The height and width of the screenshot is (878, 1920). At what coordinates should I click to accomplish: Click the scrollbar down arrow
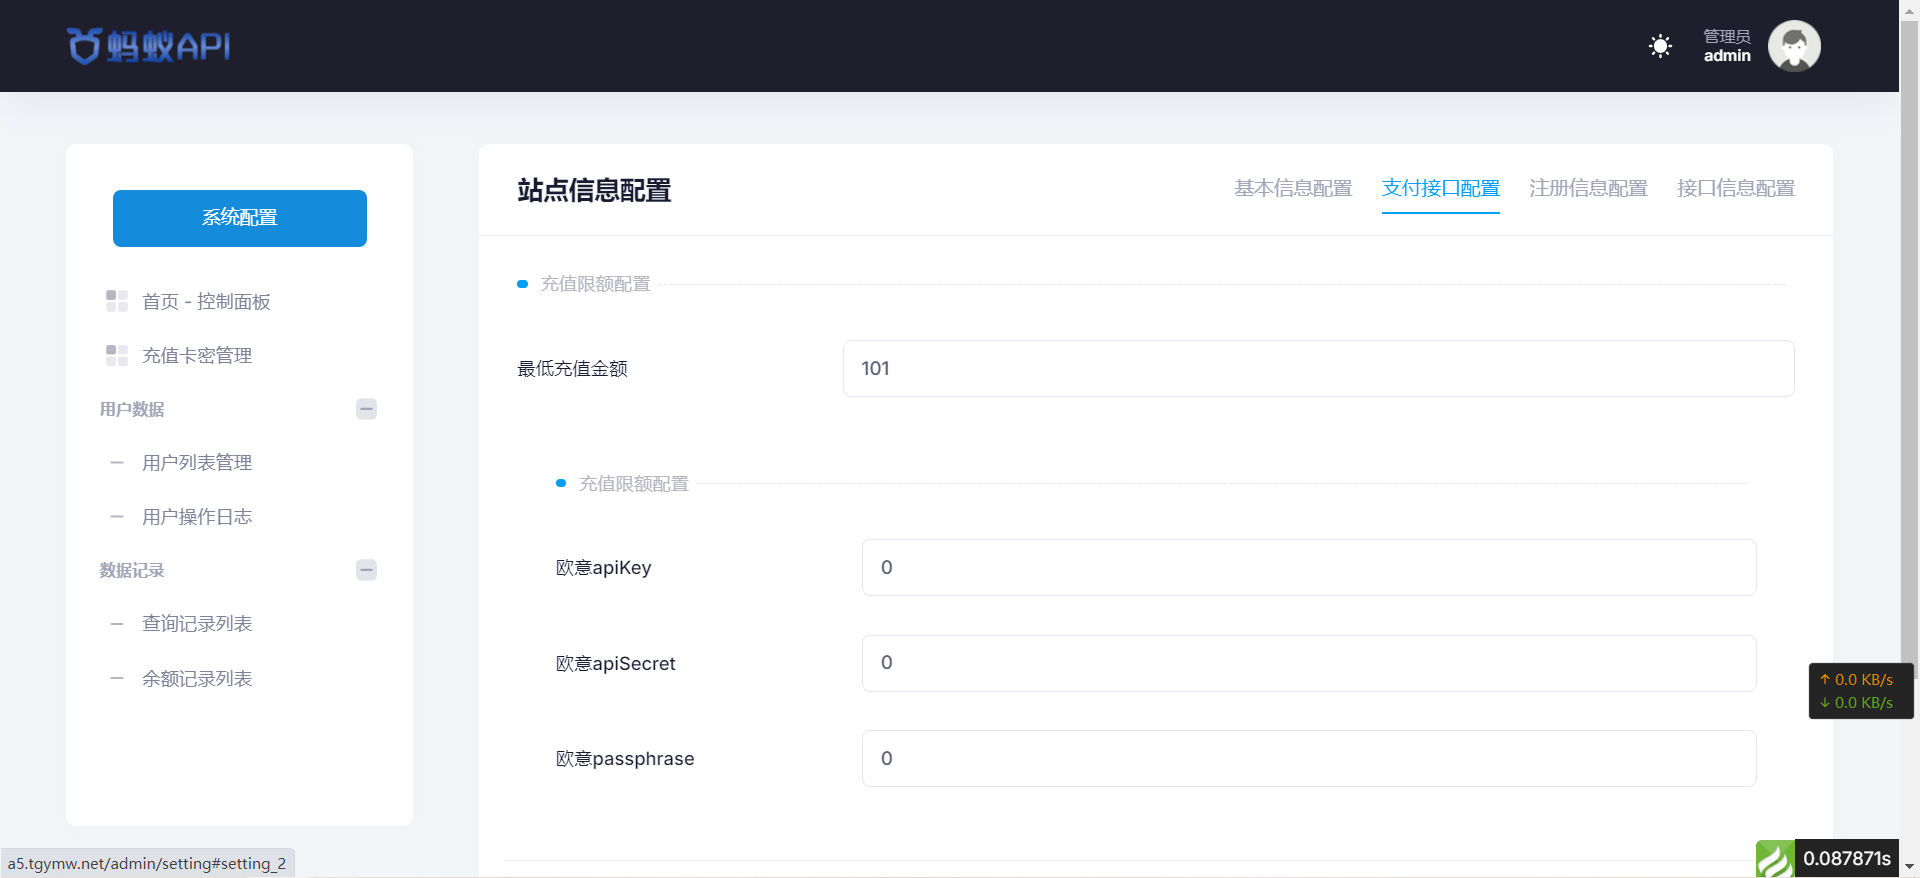(1909, 867)
